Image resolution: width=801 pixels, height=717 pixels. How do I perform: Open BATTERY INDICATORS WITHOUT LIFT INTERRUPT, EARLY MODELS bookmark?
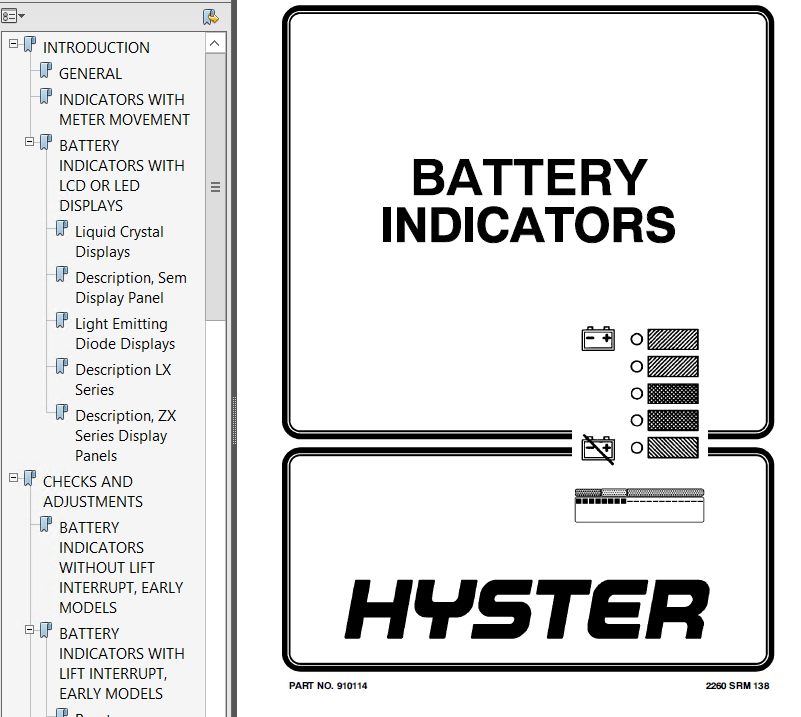(x=121, y=567)
